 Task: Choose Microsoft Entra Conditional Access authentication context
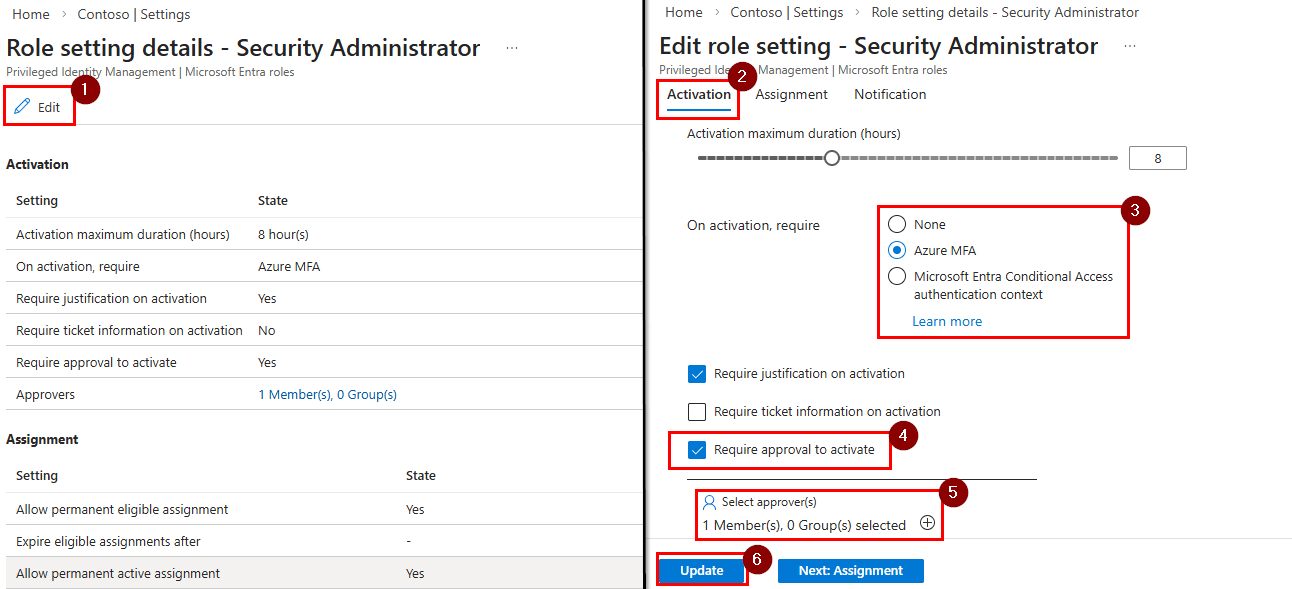pos(896,277)
